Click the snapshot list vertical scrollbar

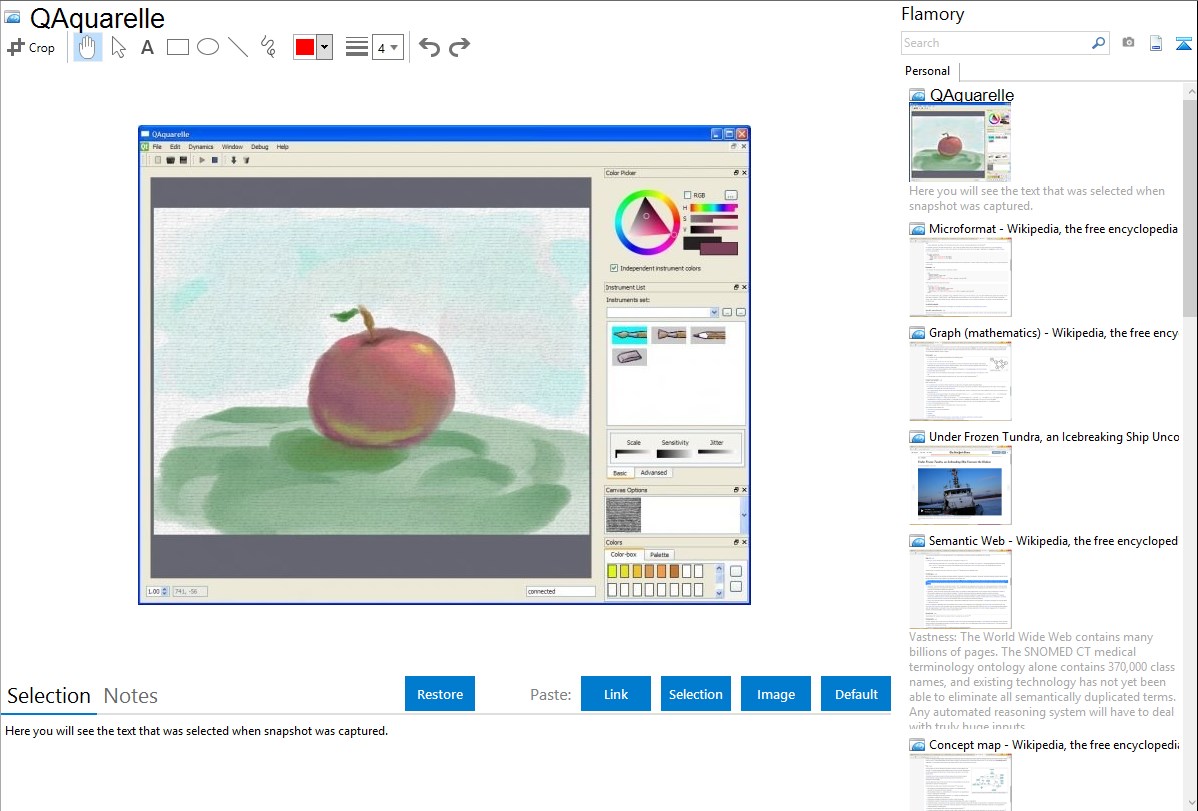pyautogui.click(x=1190, y=206)
